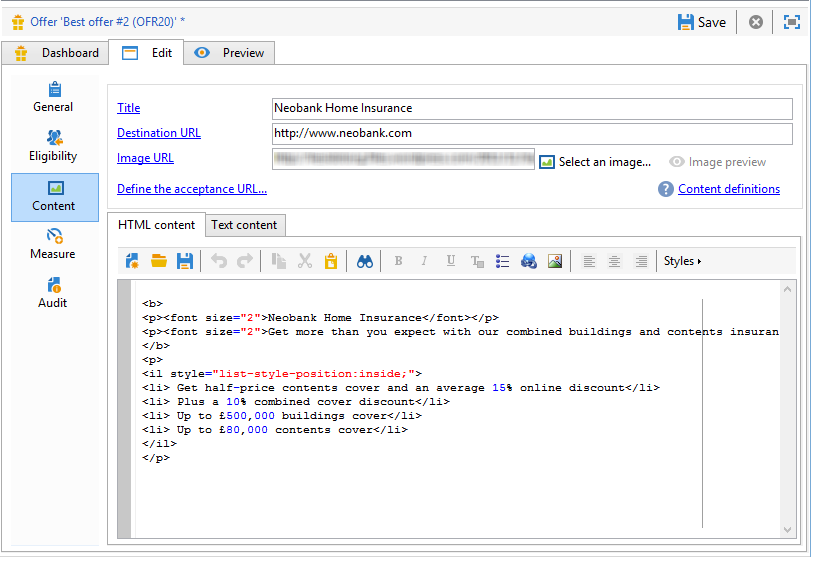Insert a bulleted list
The image size is (821, 566).
click(x=502, y=261)
